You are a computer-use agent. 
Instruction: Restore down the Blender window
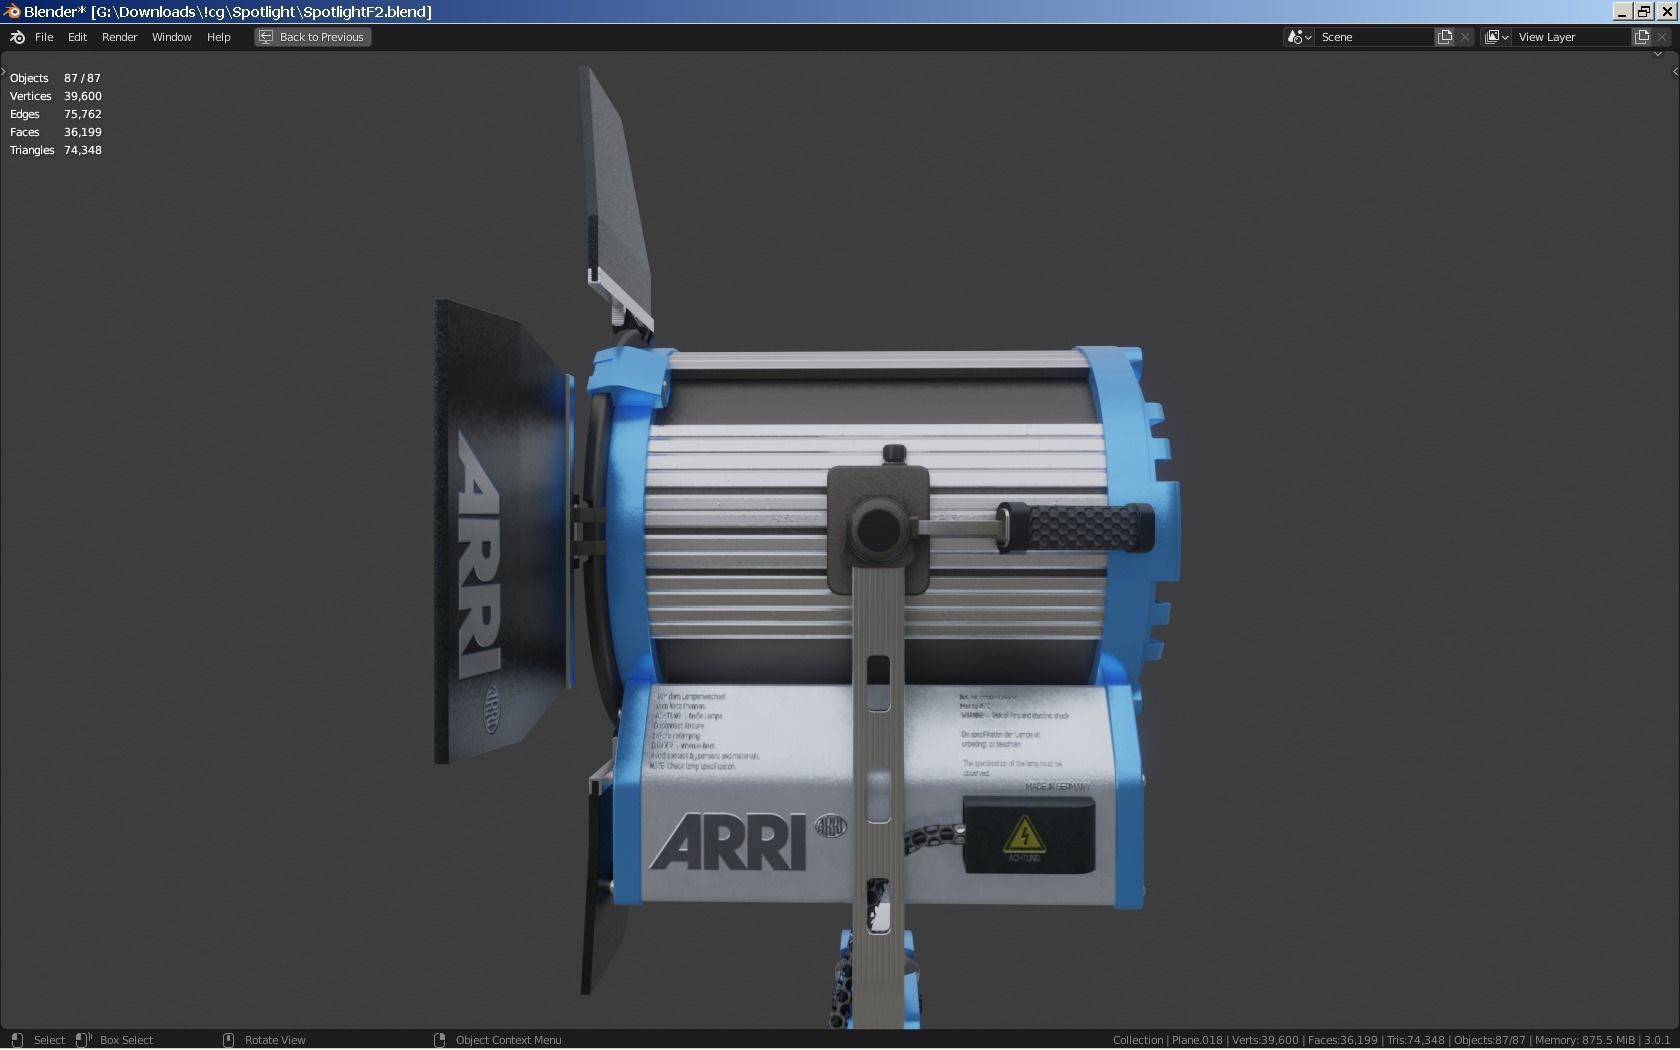point(1644,11)
